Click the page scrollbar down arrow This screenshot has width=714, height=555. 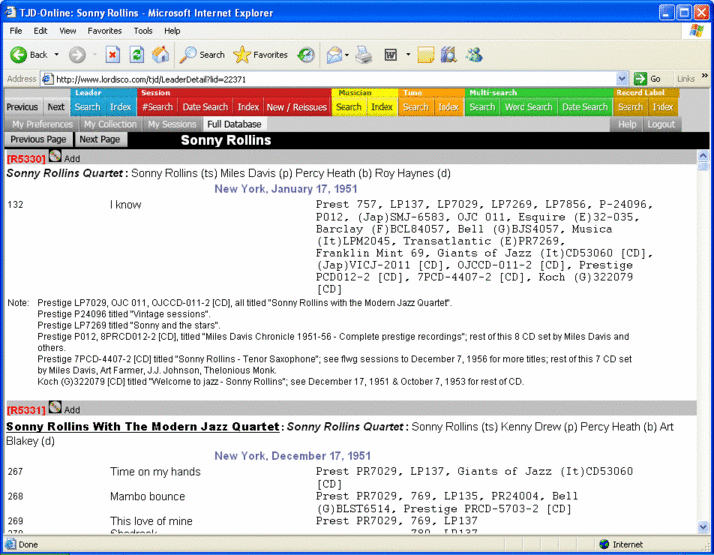(x=703, y=527)
